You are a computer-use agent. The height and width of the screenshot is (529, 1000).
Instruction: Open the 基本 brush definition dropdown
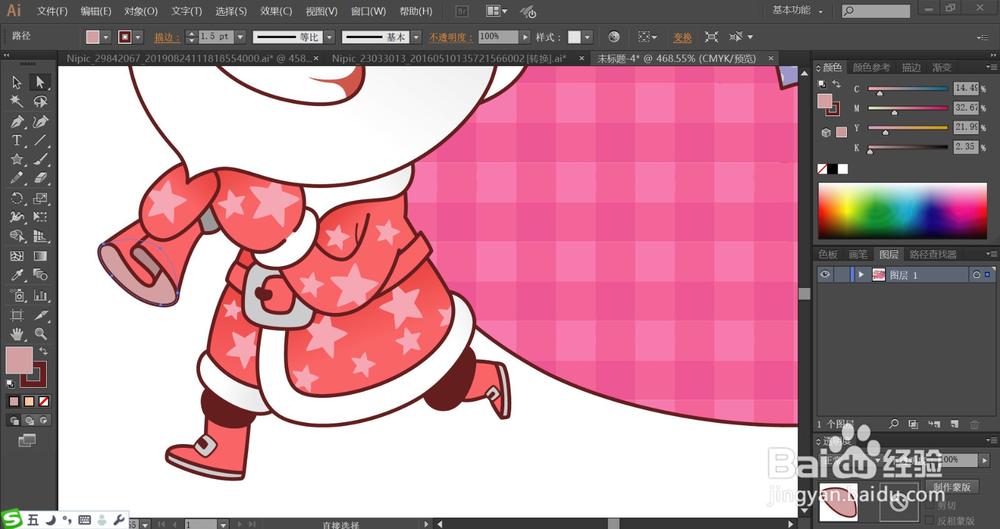click(x=416, y=37)
